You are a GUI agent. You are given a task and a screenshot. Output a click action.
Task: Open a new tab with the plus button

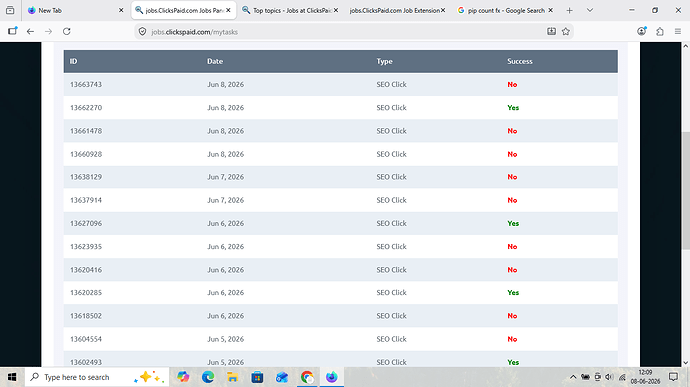(x=569, y=11)
